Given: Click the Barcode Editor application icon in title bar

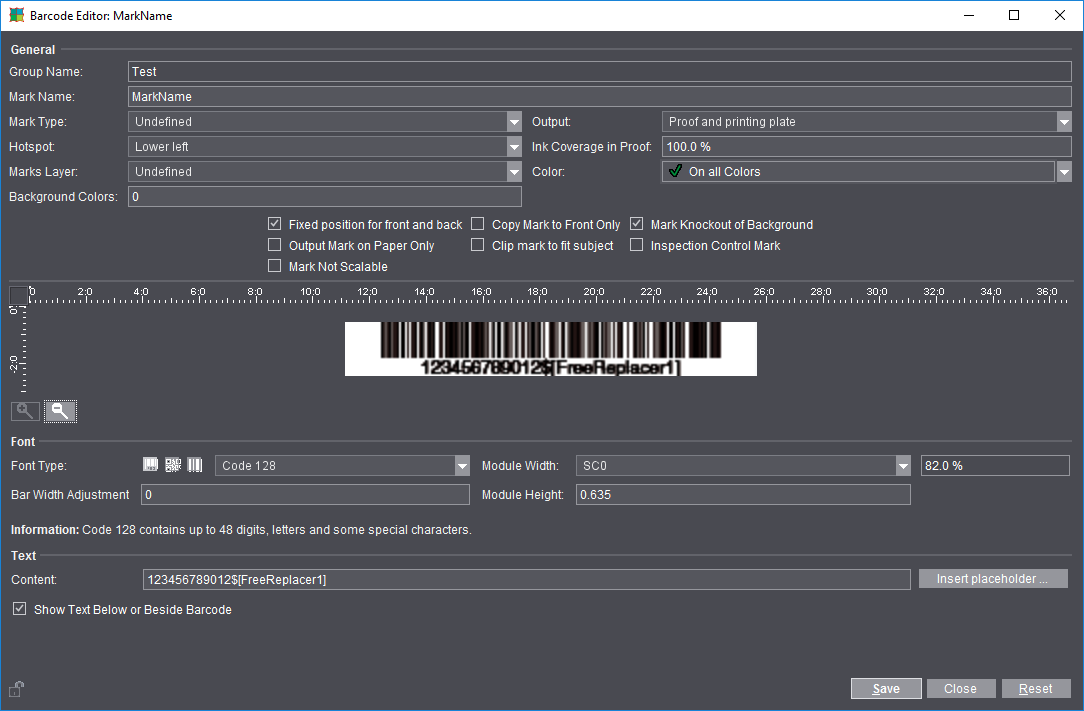Looking at the screenshot, I should coord(18,15).
